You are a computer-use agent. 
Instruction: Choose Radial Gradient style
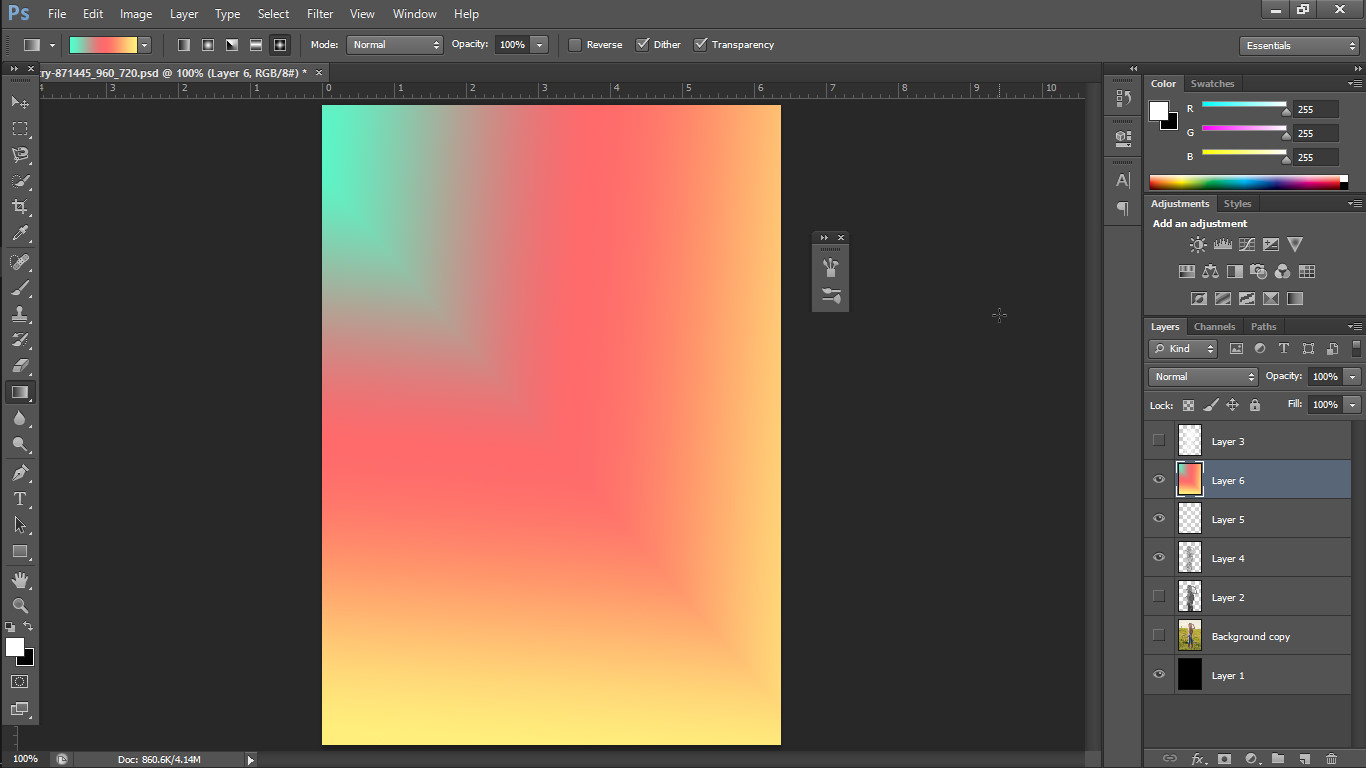pyautogui.click(x=208, y=45)
